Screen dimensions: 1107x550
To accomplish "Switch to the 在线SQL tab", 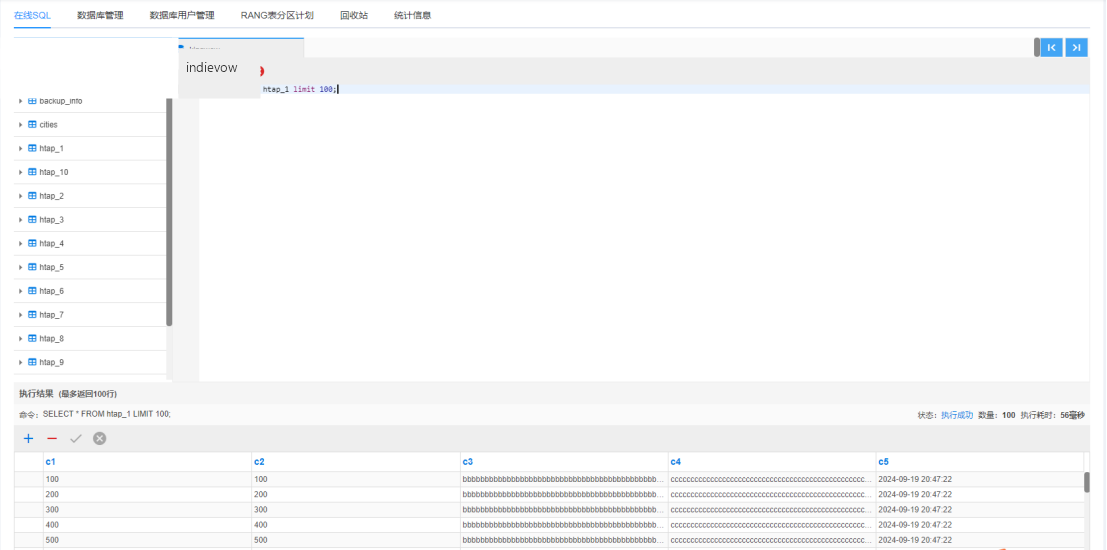I will pyautogui.click(x=32, y=15).
